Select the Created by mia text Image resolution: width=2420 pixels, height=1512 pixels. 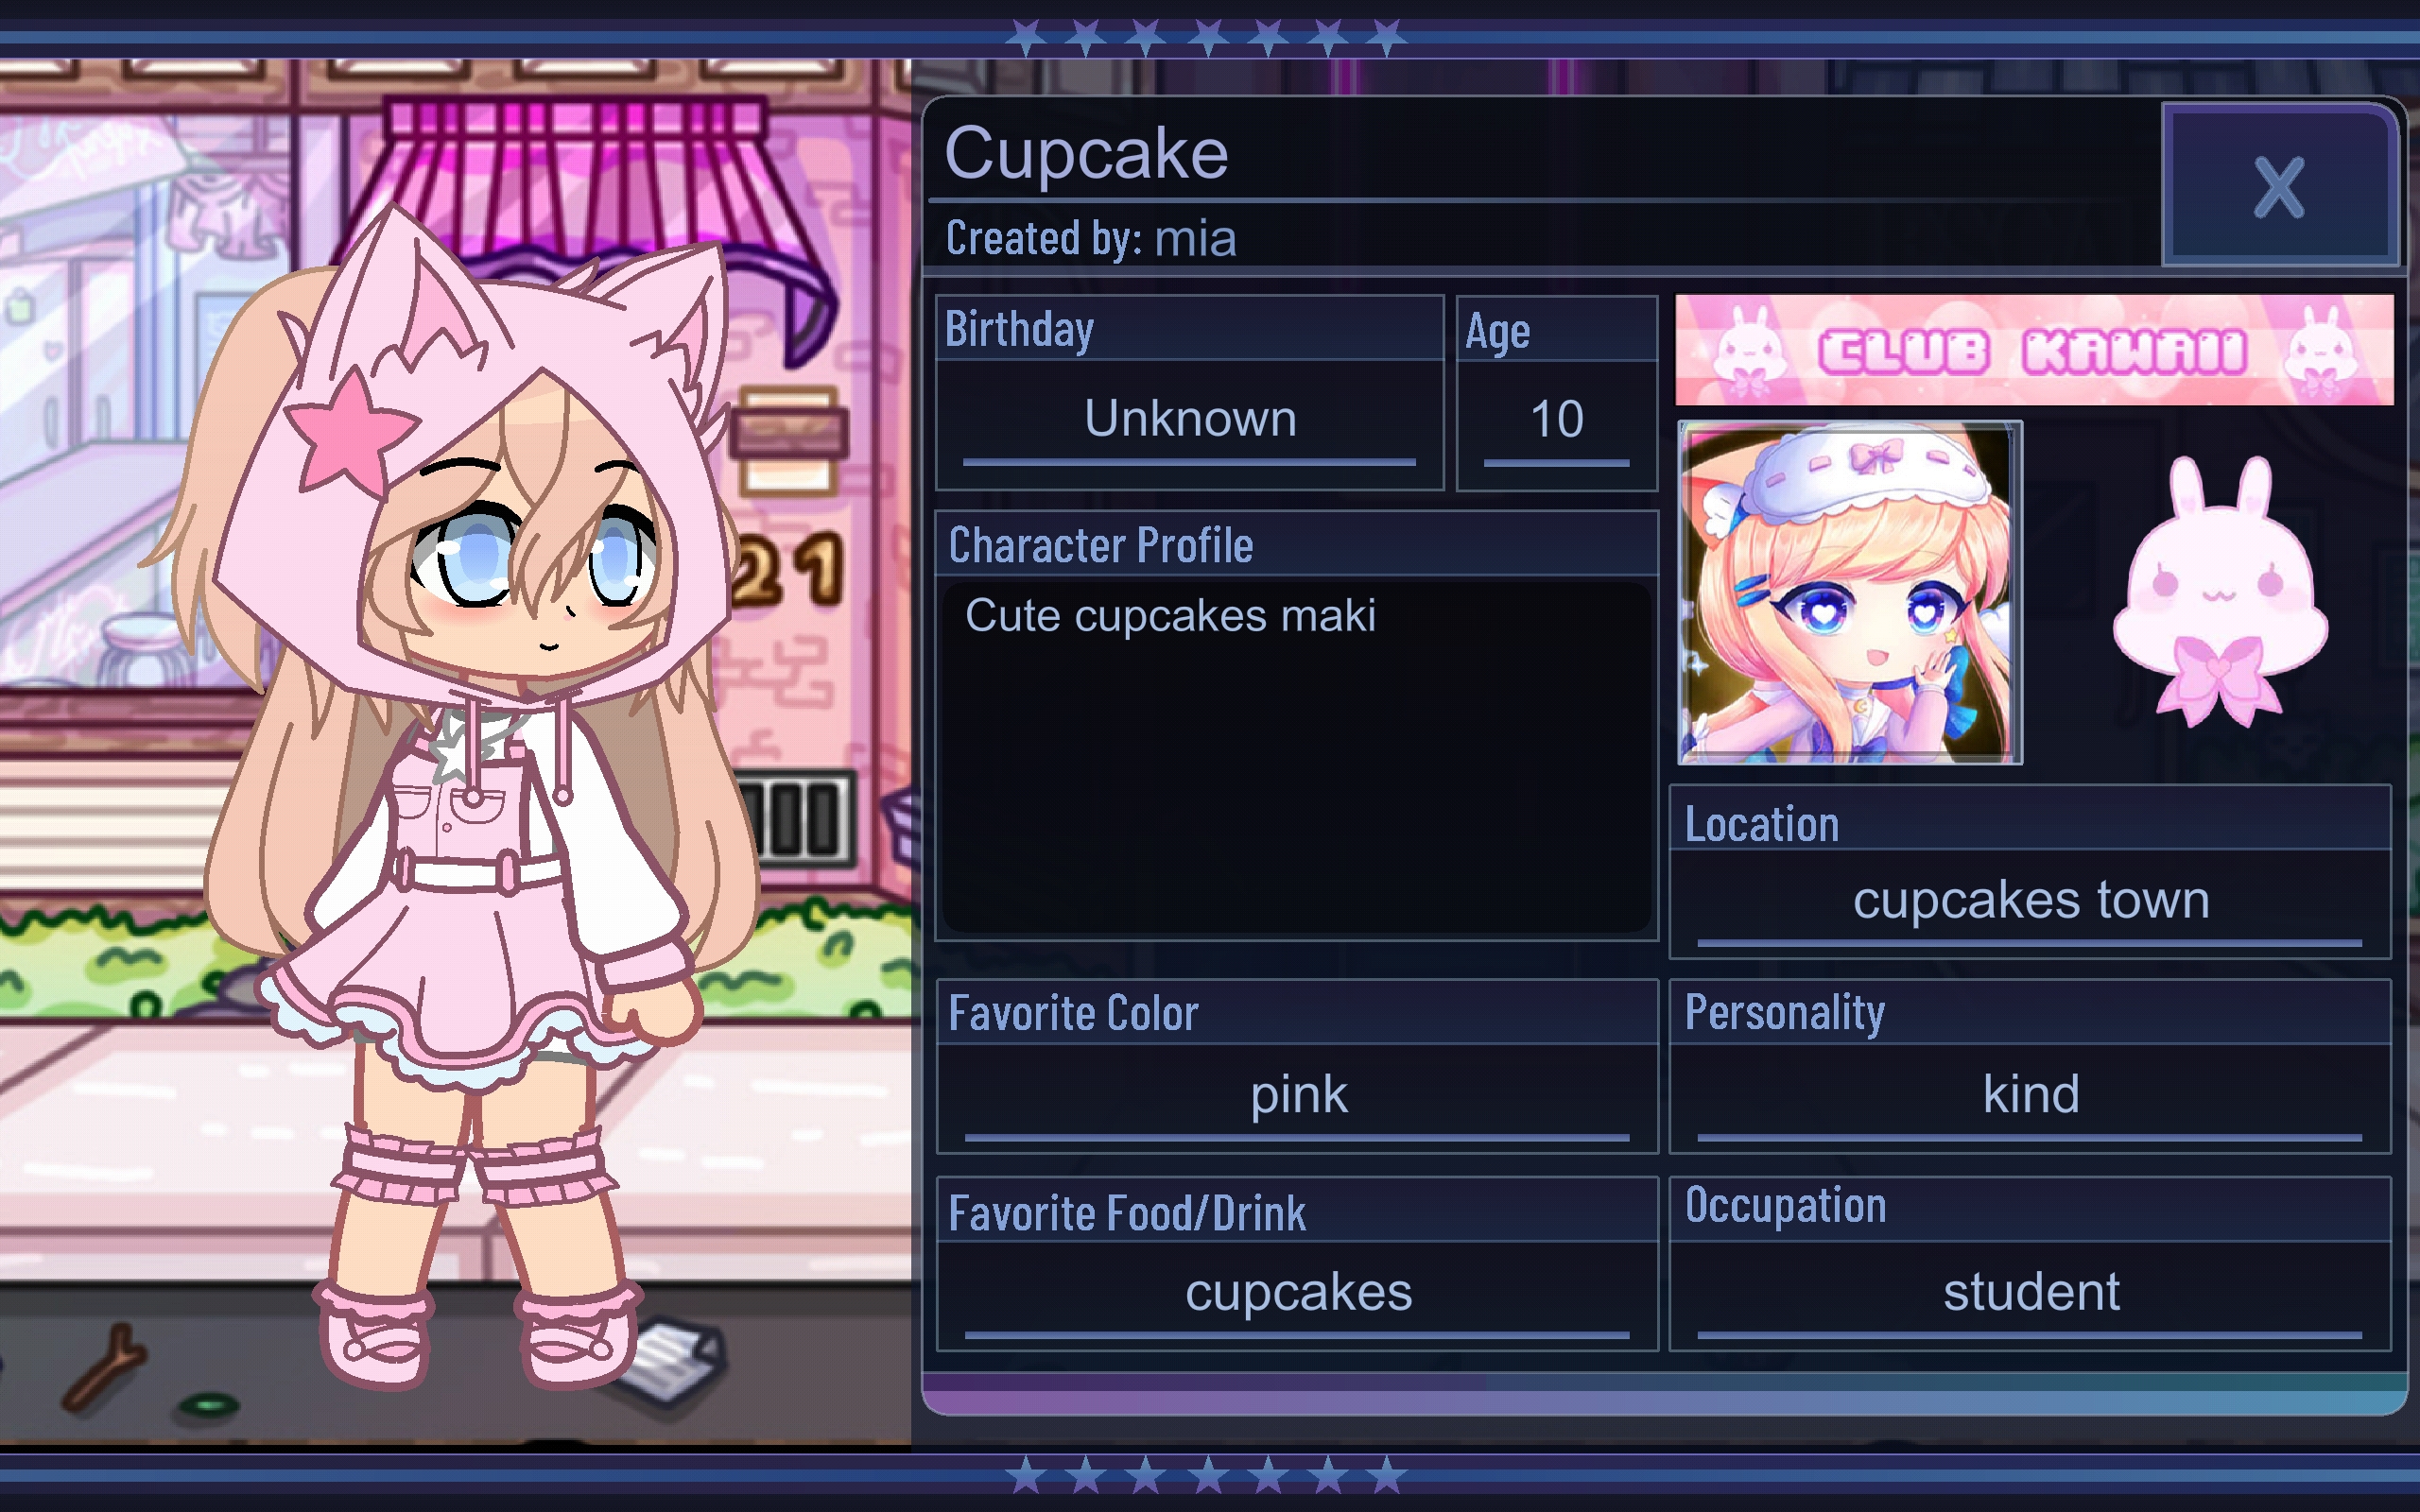(x=1091, y=239)
